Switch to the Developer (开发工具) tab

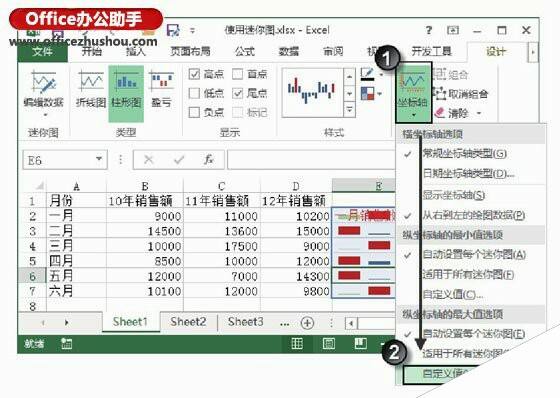(x=431, y=51)
